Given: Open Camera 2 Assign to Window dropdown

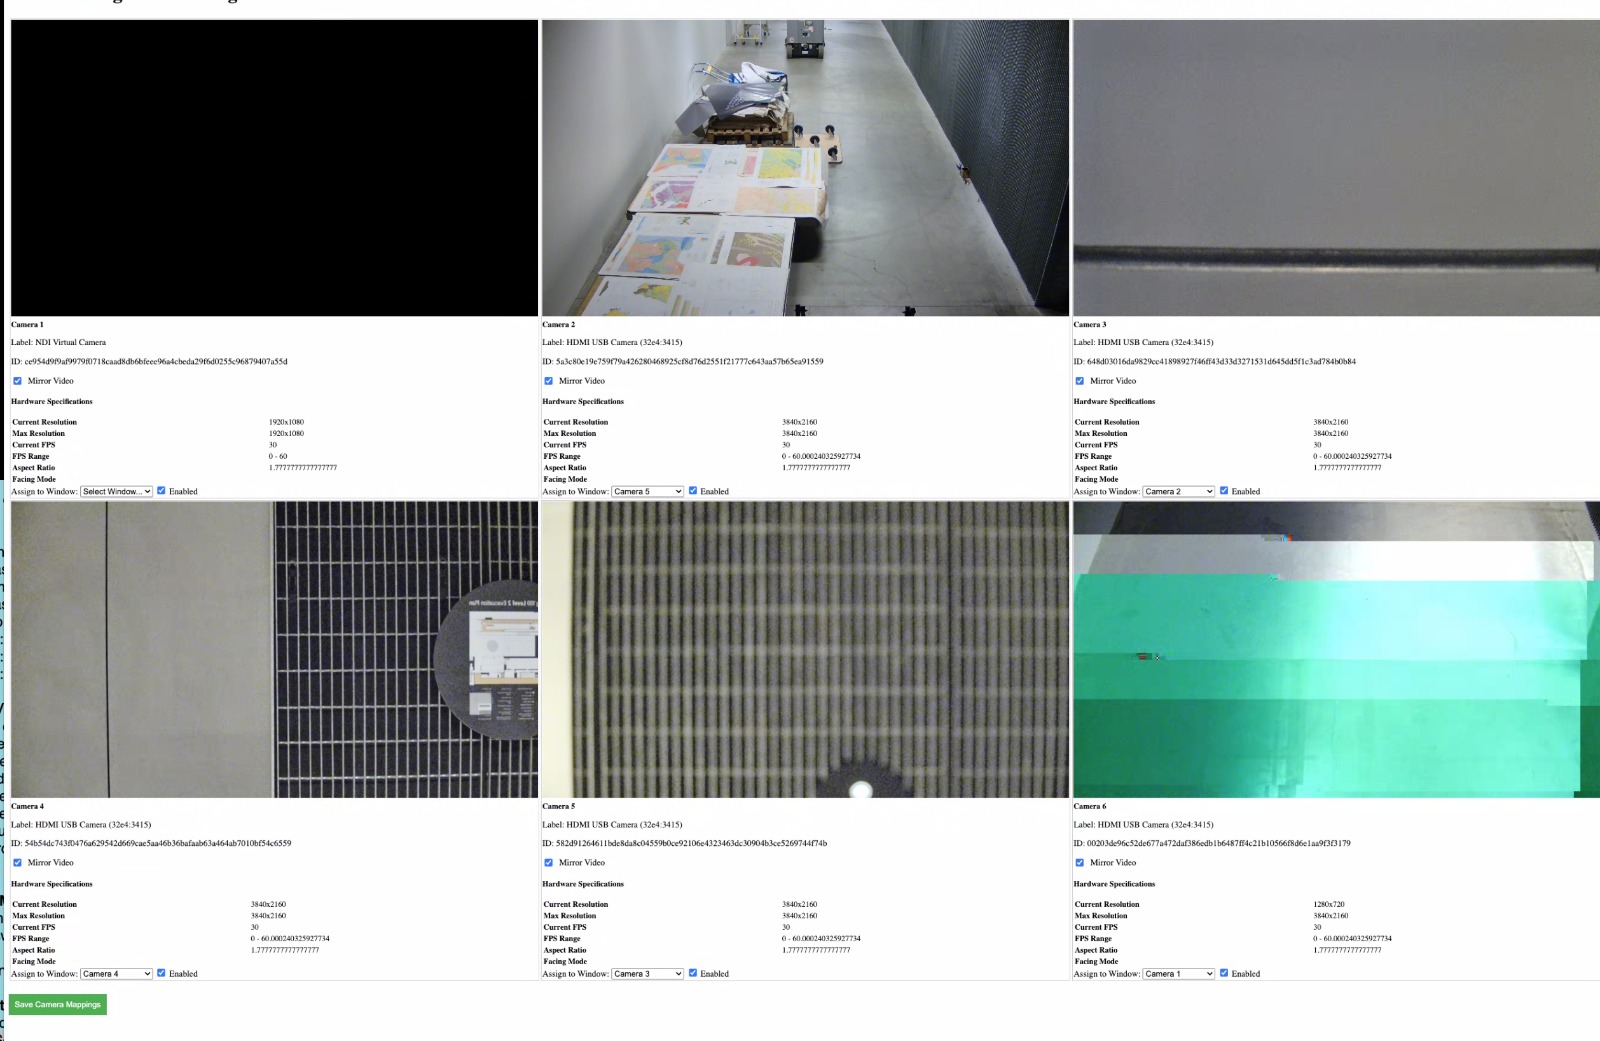Looking at the screenshot, I should pyautogui.click(x=647, y=492).
